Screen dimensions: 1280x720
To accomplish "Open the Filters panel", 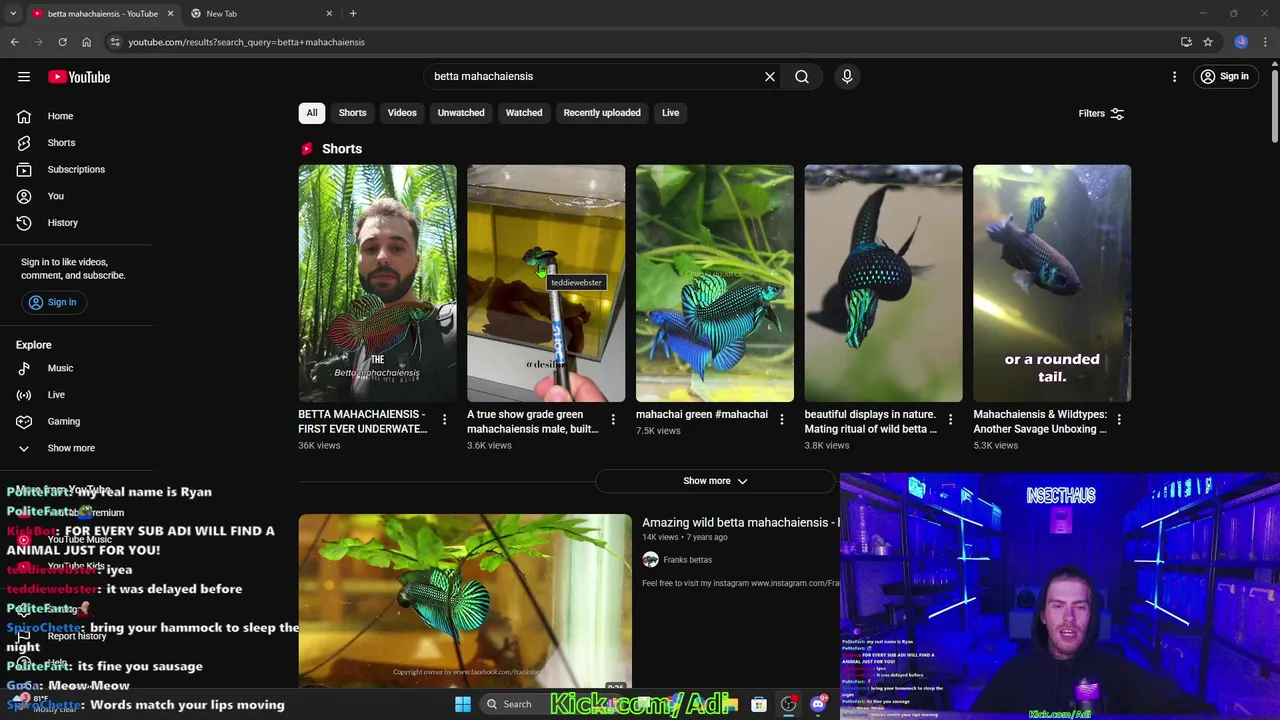I will click(x=1101, y=114).
